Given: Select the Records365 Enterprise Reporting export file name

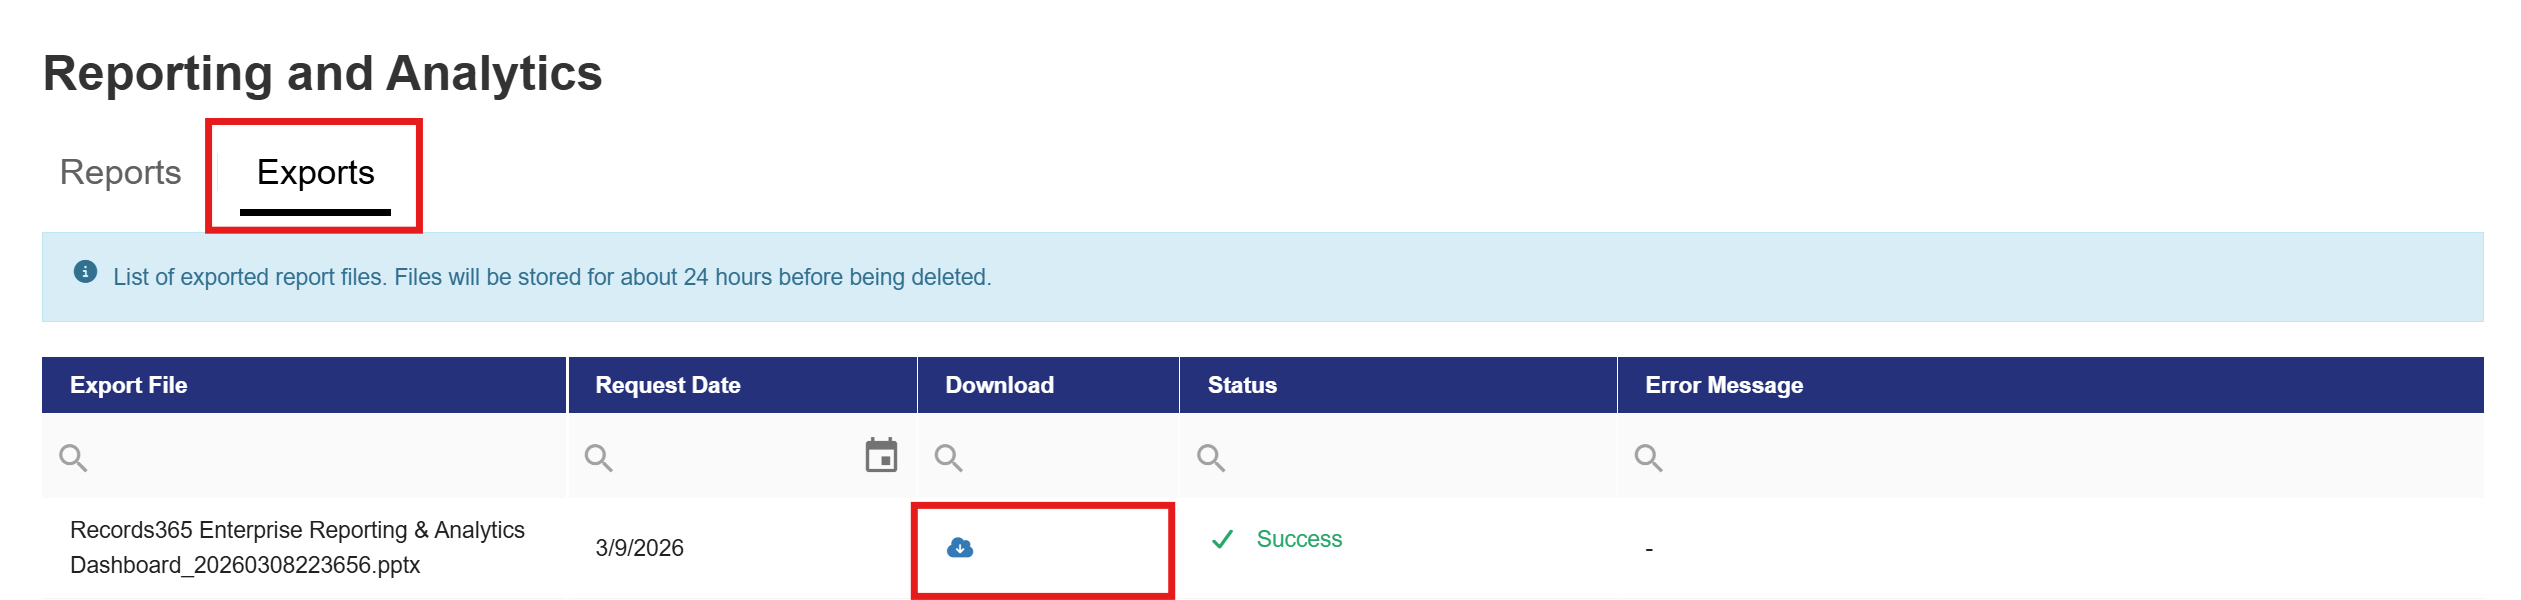Looking at the screenshot, I should pos(297,547).
